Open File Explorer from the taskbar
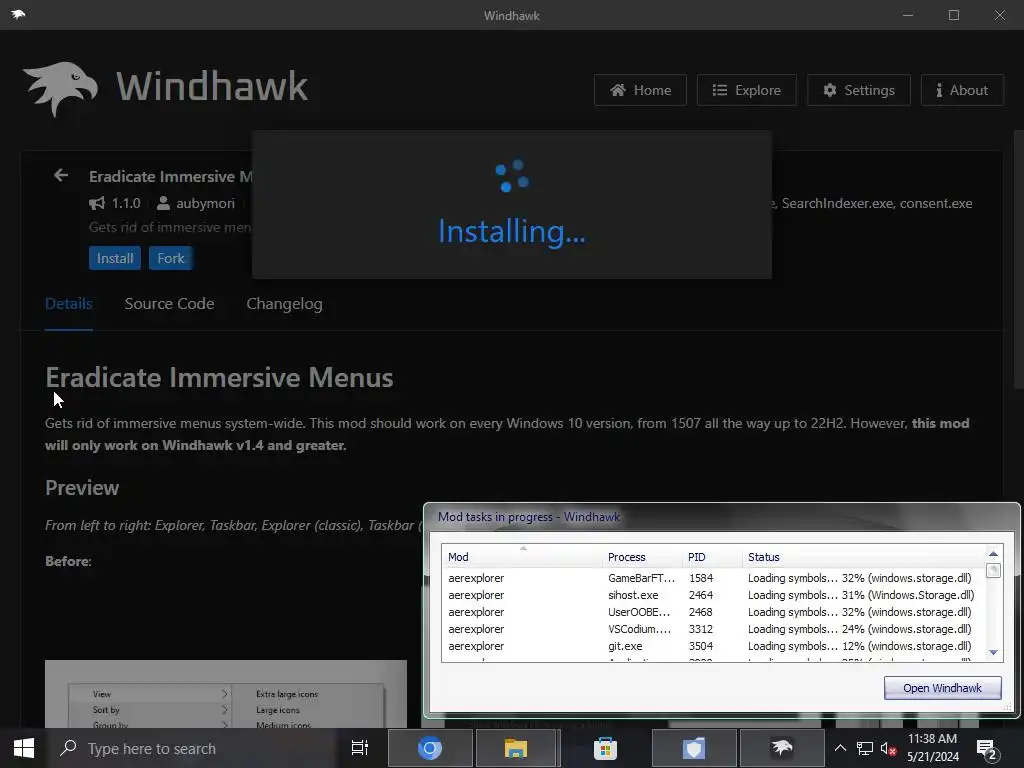This screenshot has width=1024, height=768. coord(516,748)
